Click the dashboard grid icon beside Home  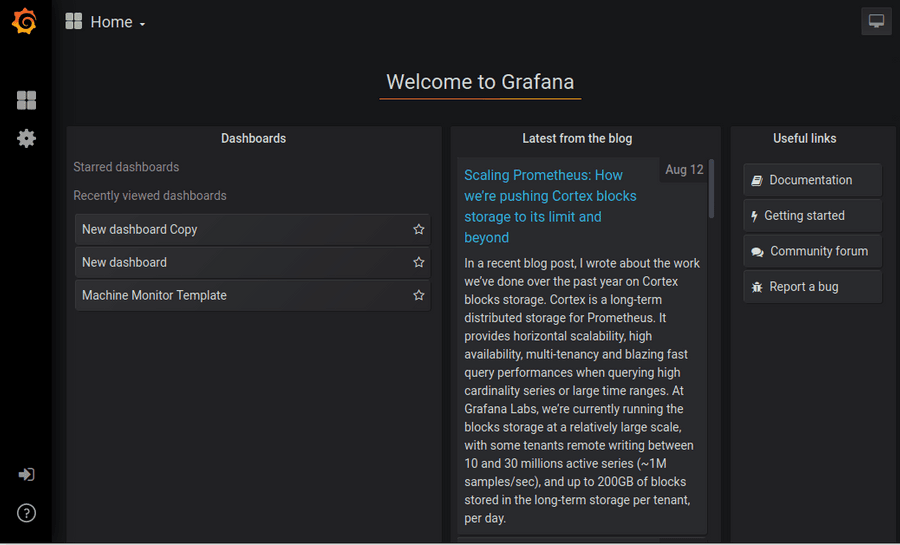click(x=73, y=21)
